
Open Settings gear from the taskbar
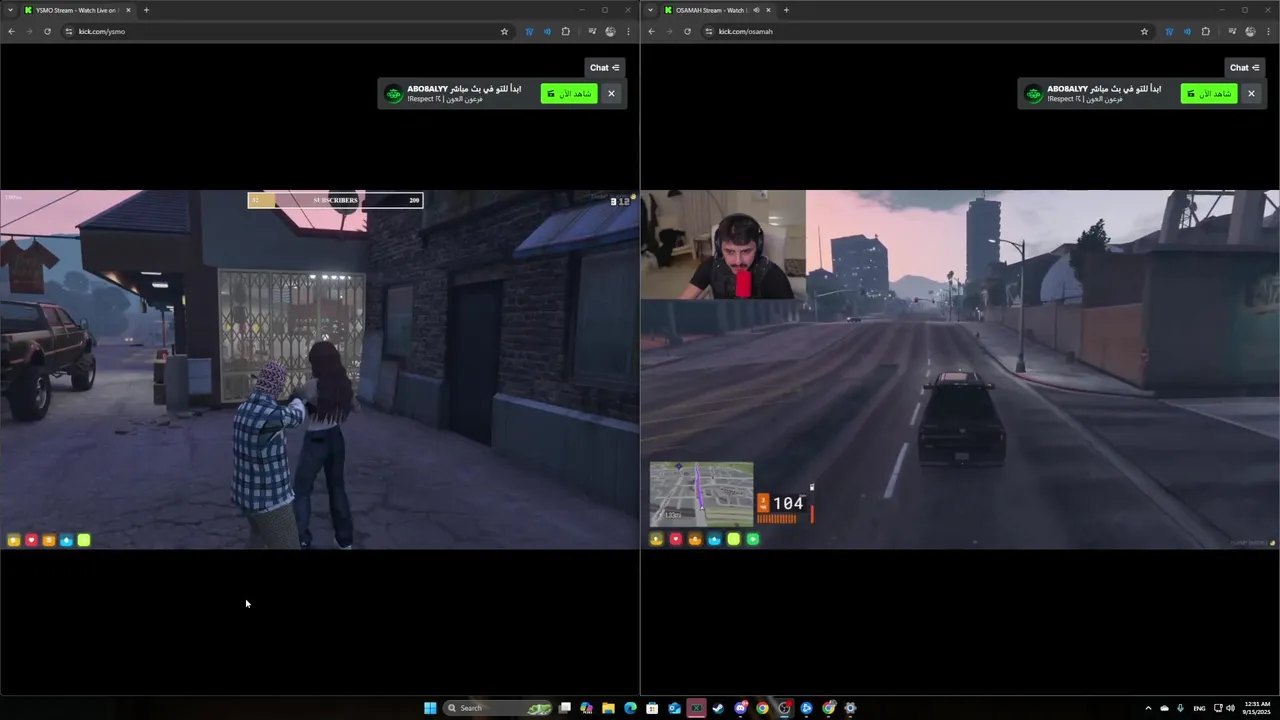(x=850, y=708)
